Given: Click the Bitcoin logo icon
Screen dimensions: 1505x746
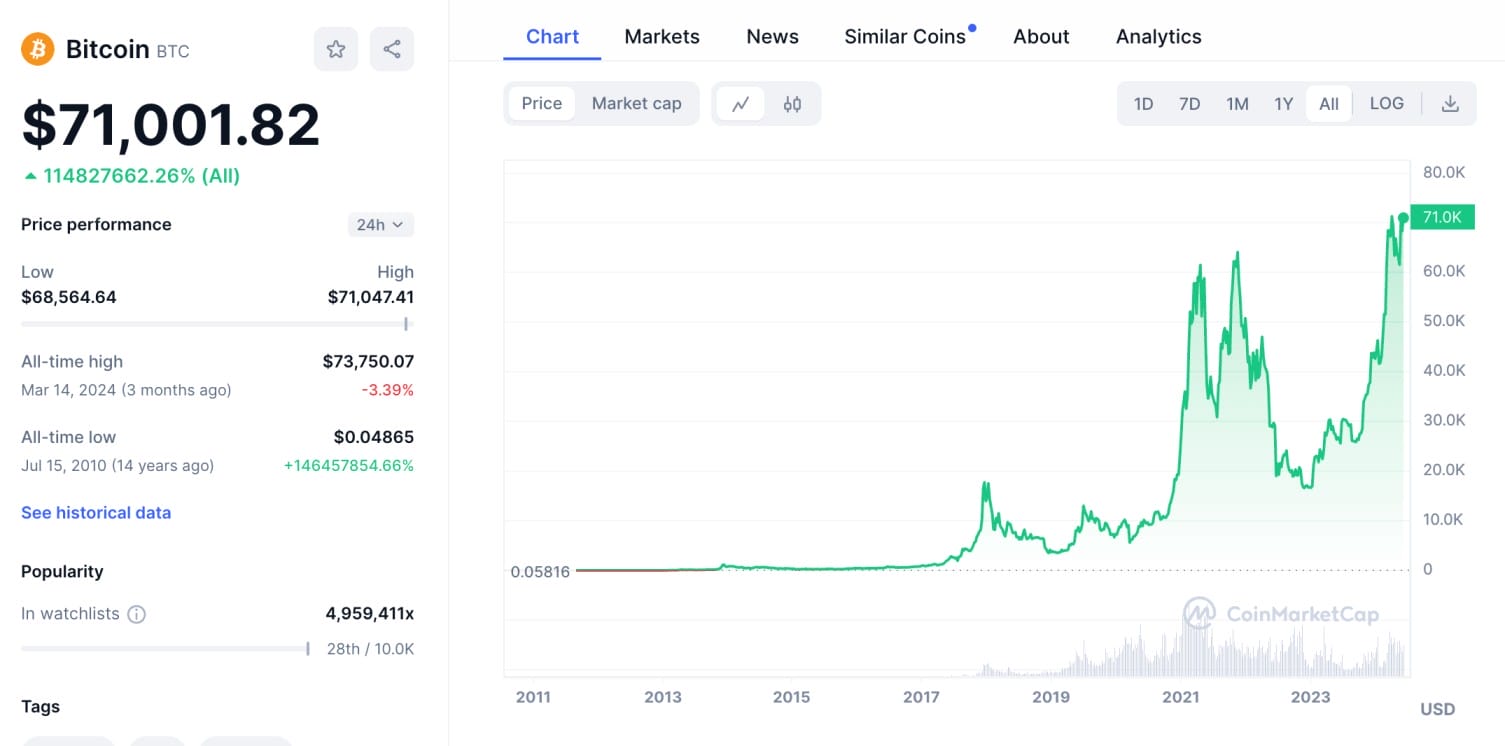Looking at the screenshot, I should pos(36,48).
